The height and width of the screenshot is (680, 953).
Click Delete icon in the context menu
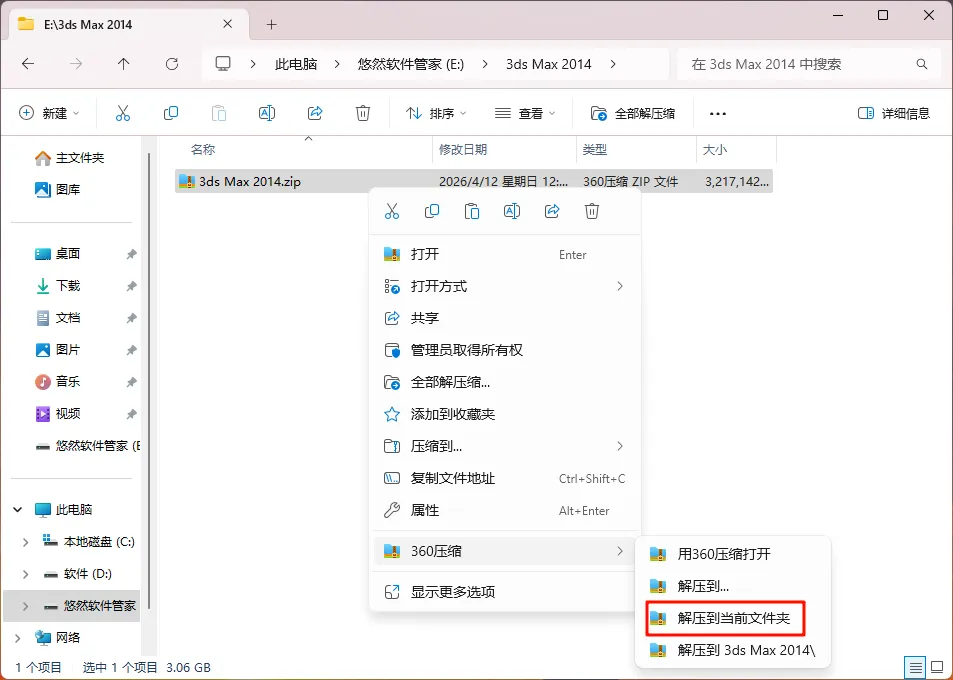[x=592, y=211]
